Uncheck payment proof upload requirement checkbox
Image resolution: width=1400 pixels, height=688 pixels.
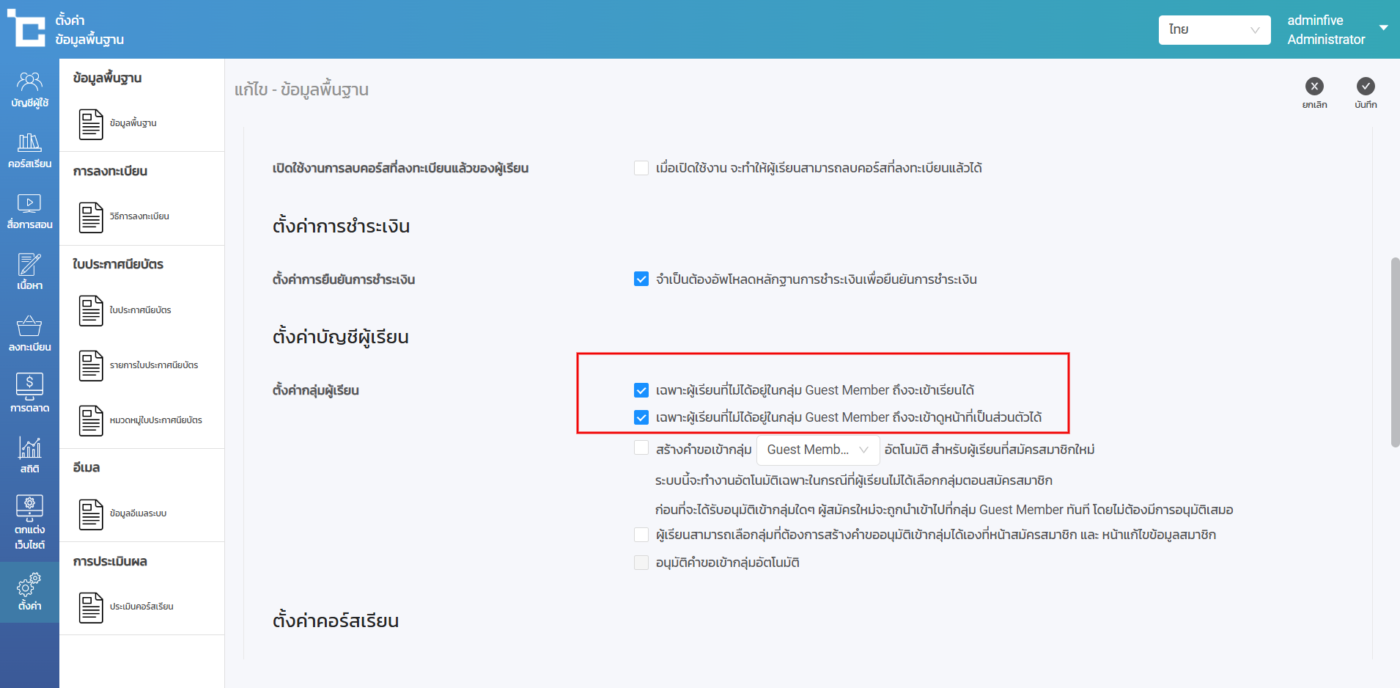pyautogui.click(x=641, y=279)
